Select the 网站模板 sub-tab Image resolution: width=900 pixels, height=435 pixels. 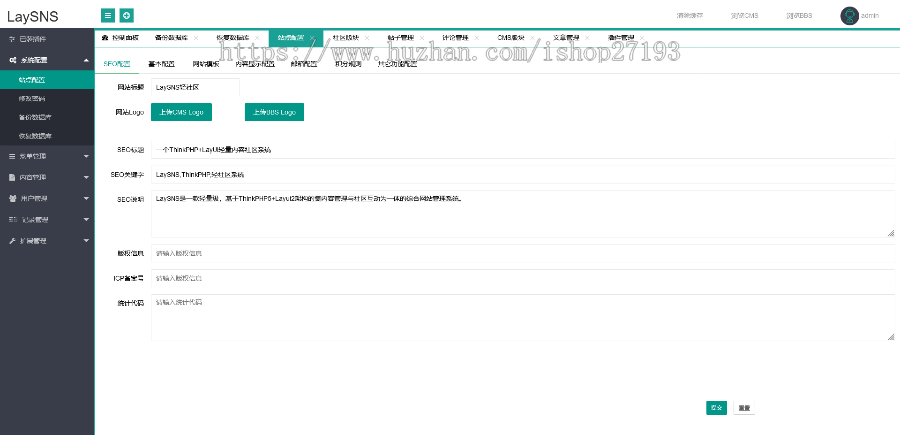pos(205,64)
